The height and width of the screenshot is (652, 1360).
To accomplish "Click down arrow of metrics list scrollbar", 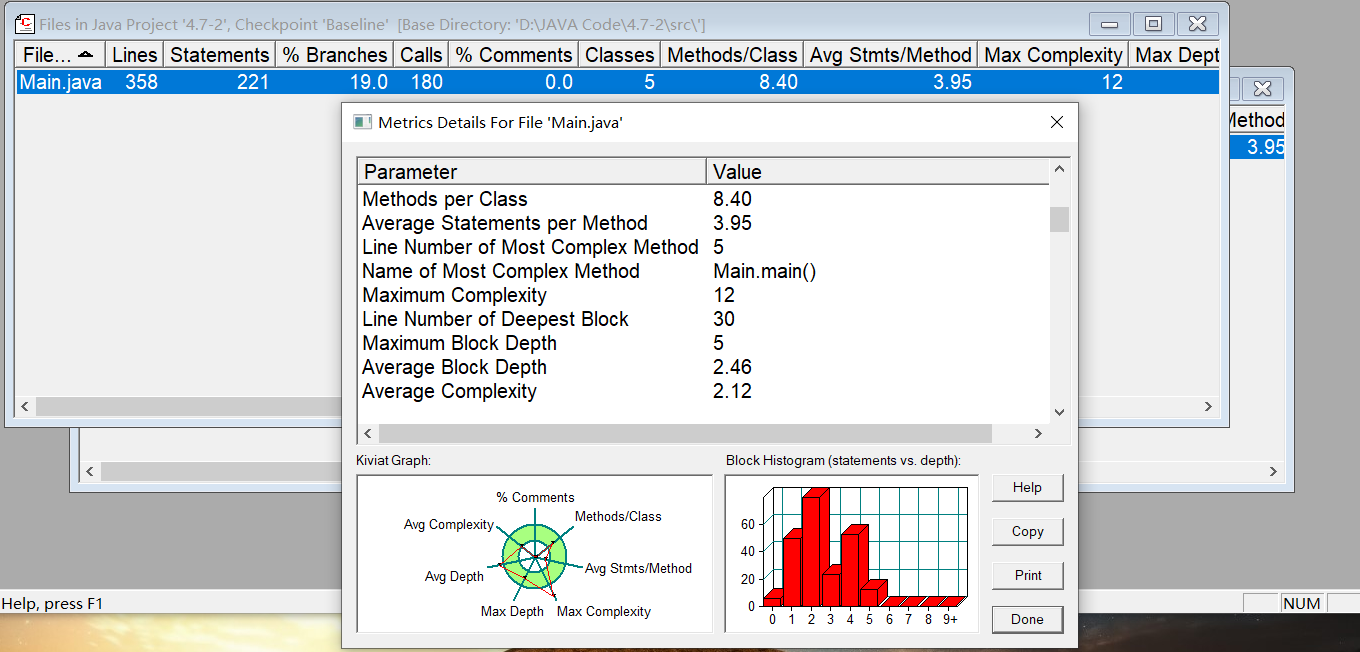I will coord(1059,412).
